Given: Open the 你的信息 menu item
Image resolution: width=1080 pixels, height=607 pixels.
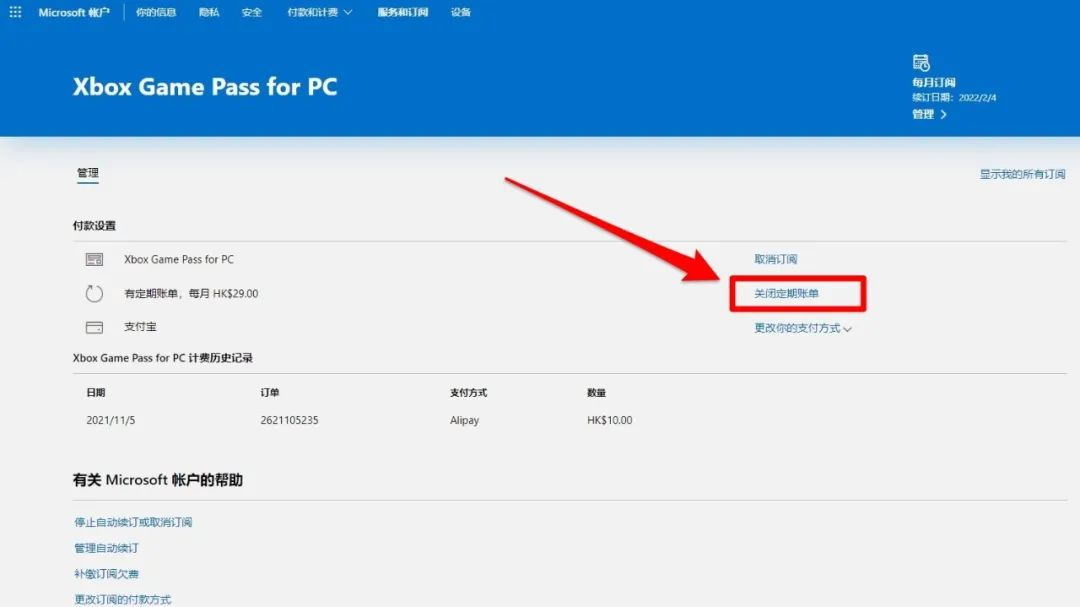Looking at the screenshot, I should point(155,12).
